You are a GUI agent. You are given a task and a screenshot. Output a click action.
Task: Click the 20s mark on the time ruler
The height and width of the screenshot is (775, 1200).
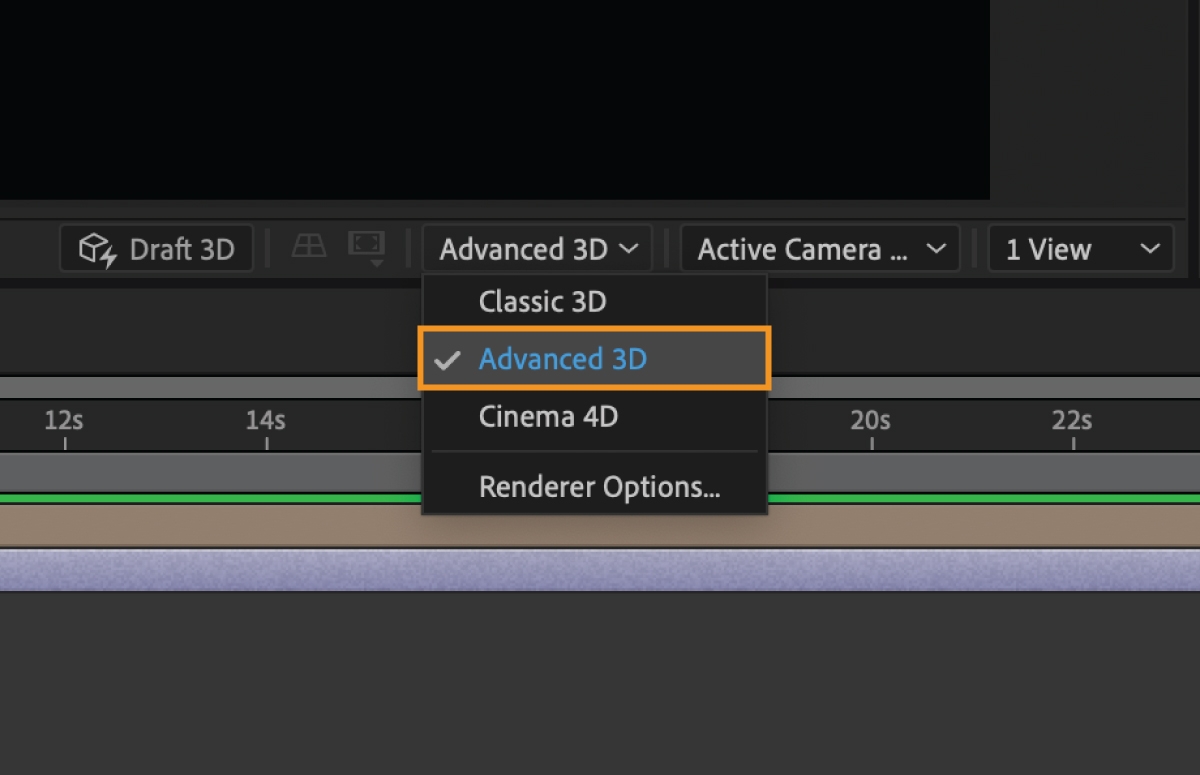pyautogui.click(x=869, y=422)
